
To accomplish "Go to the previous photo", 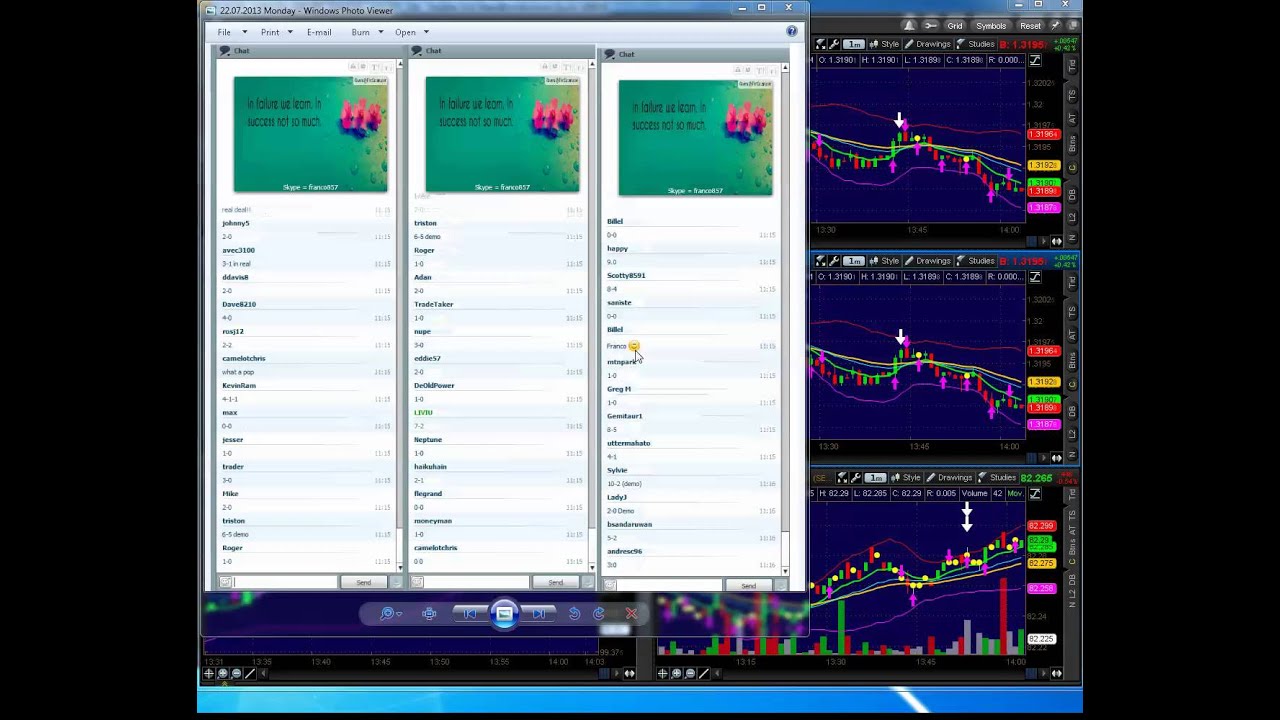I will click(x=470, y=614).
